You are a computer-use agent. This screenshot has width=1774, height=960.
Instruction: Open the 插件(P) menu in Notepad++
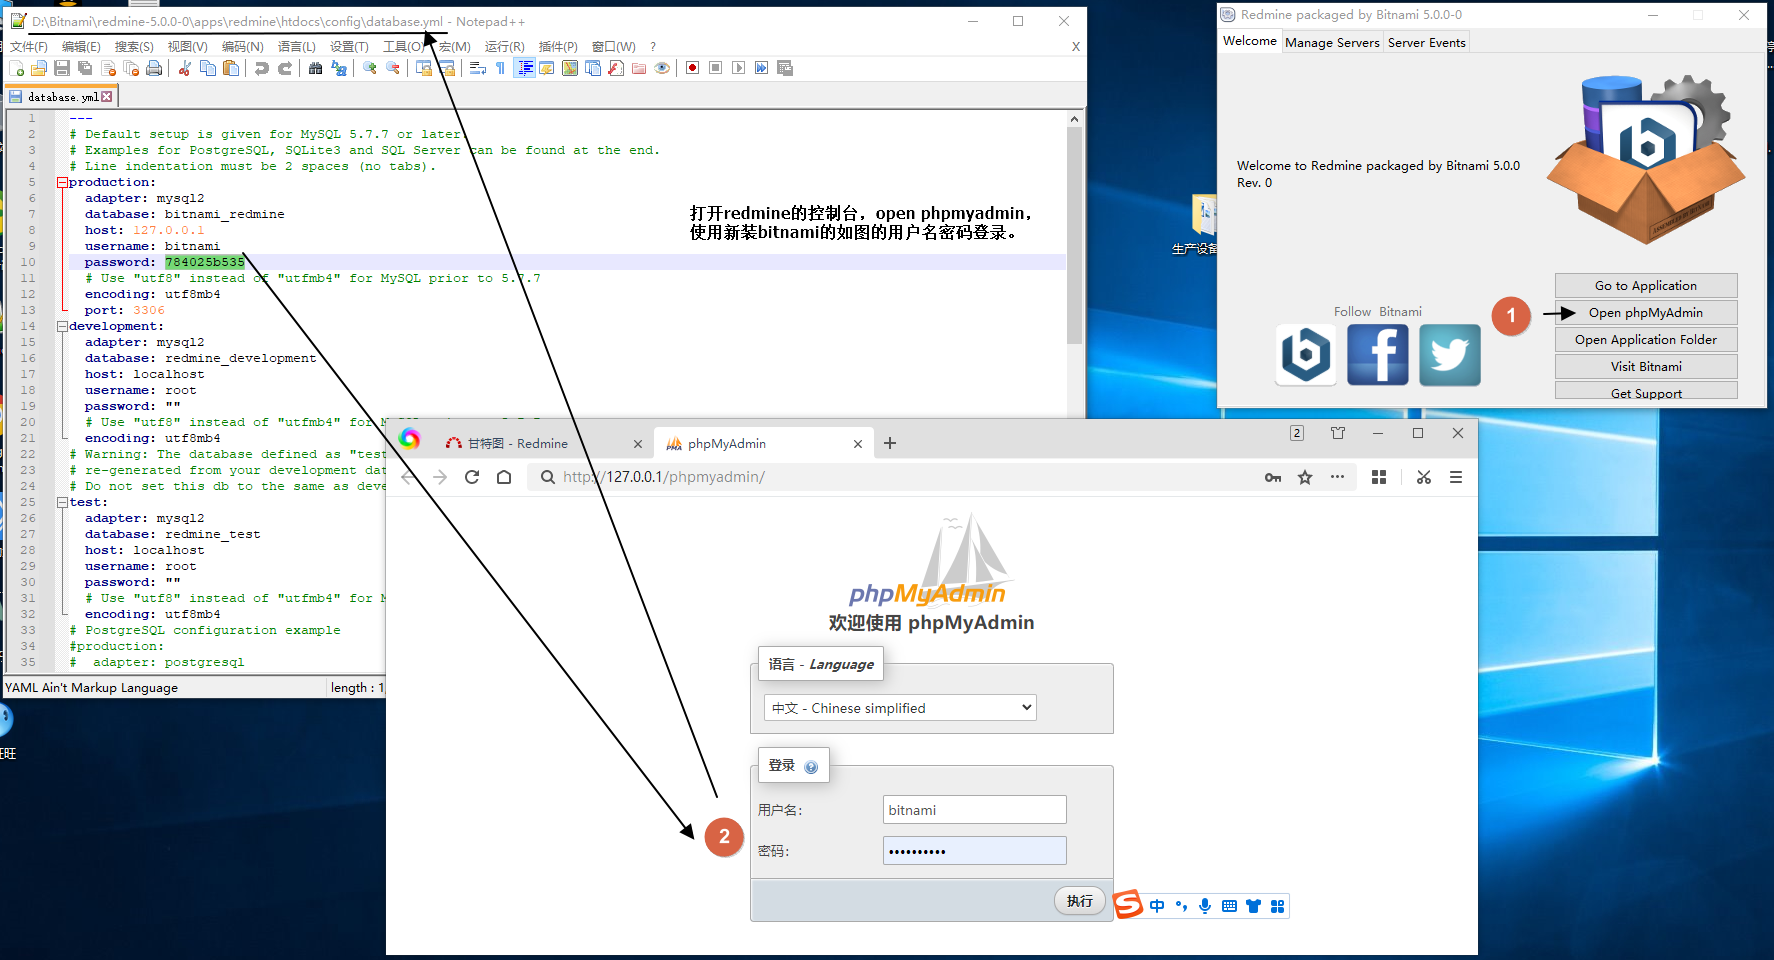(x=558, y=47)
